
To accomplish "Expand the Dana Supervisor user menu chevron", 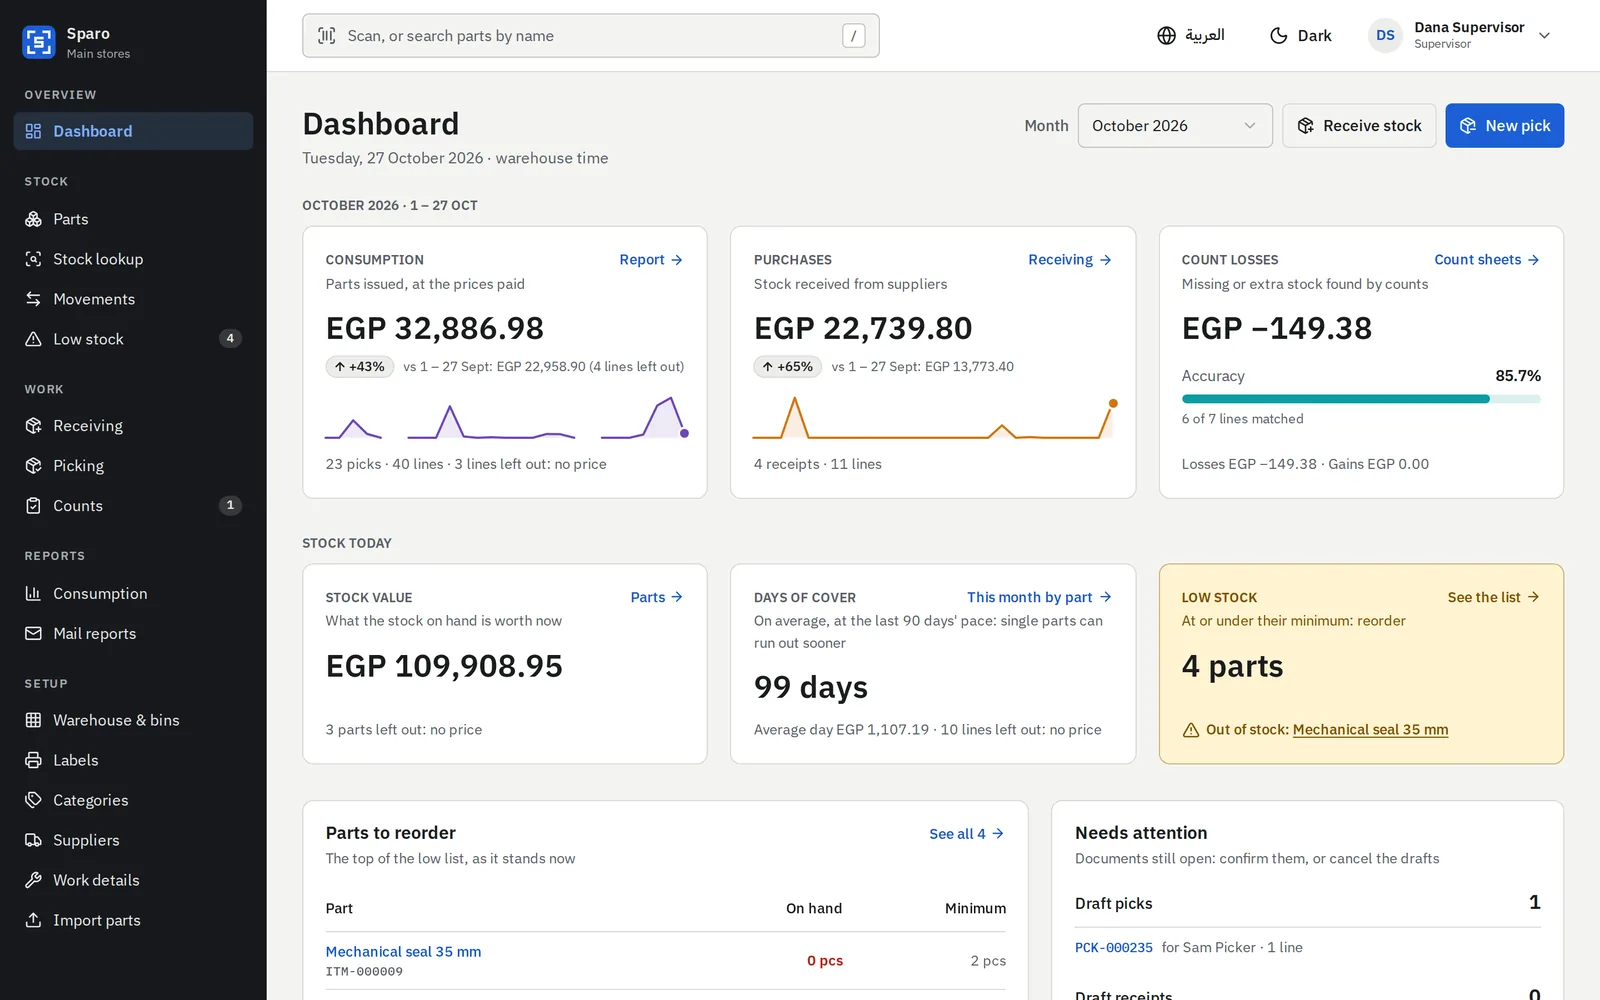I will pyautogui.click(x=1544, y=36).
